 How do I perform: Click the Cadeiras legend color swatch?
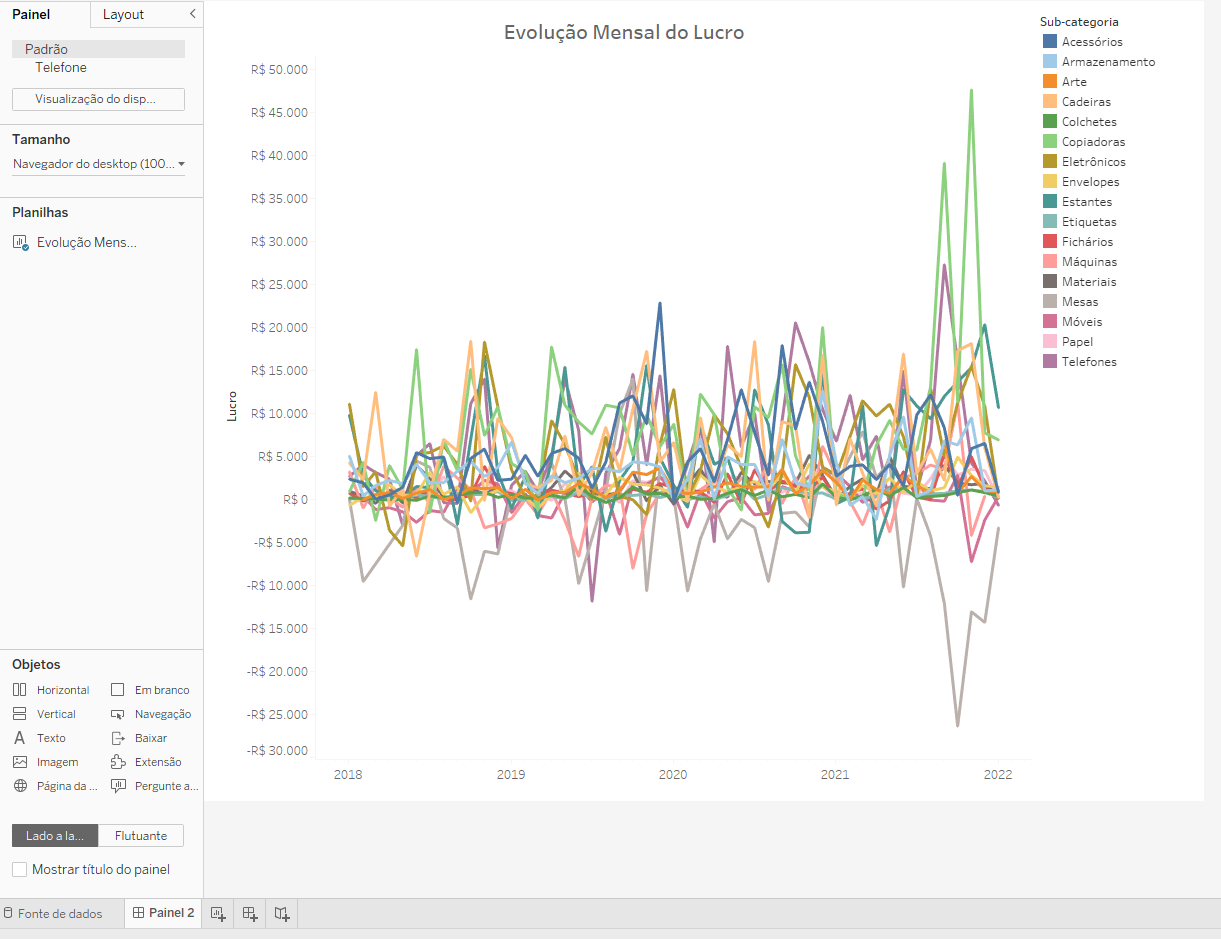1050,101
